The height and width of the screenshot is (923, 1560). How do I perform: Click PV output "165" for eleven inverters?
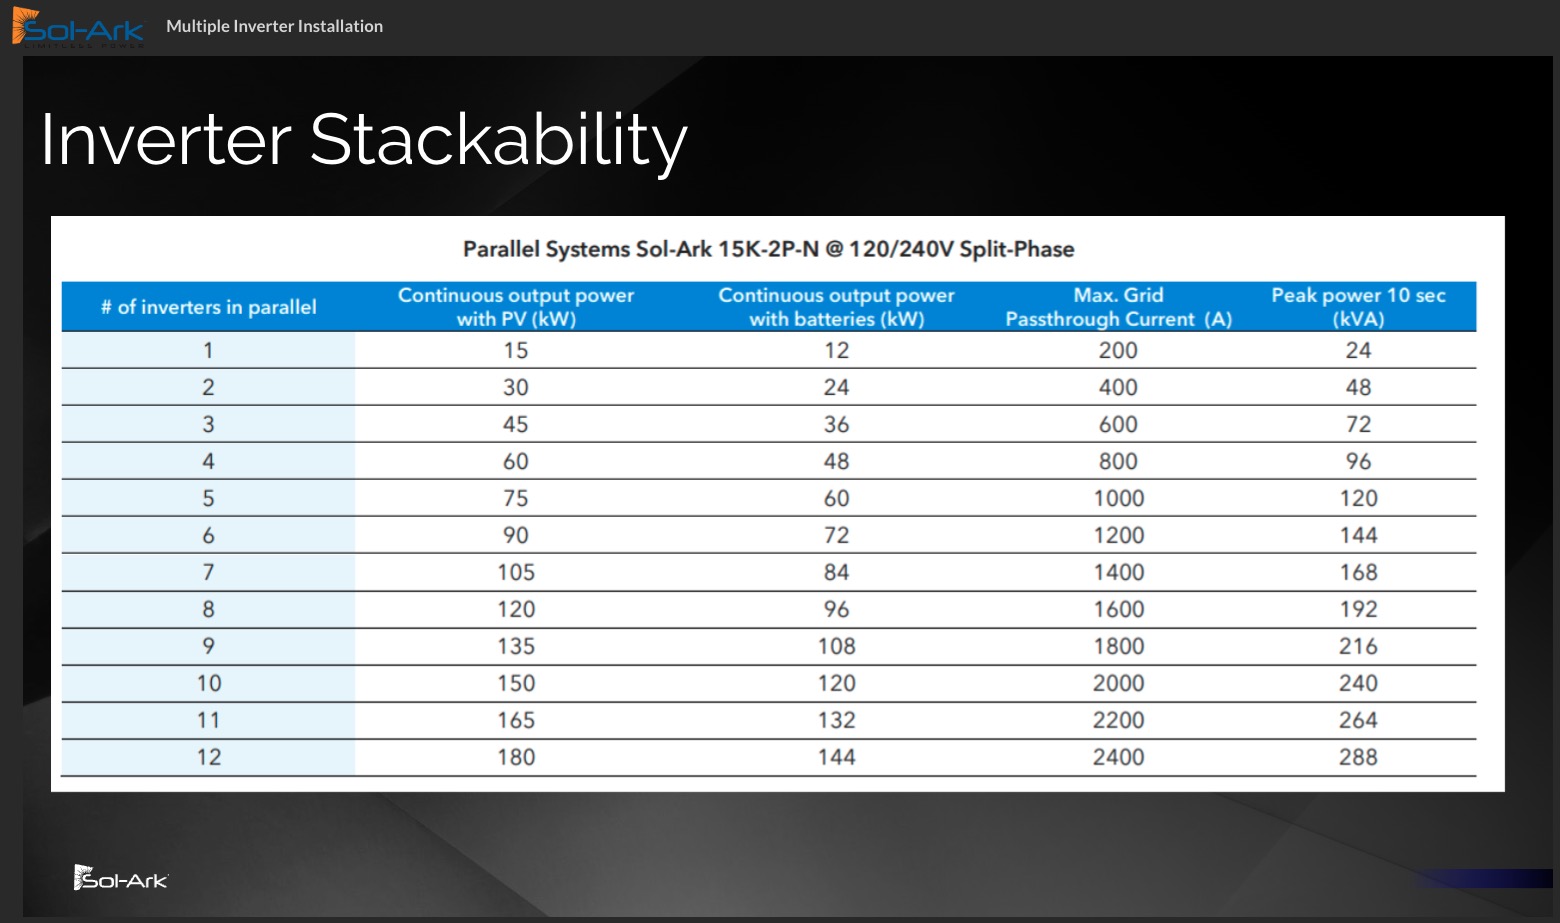[x=516, y=720]
